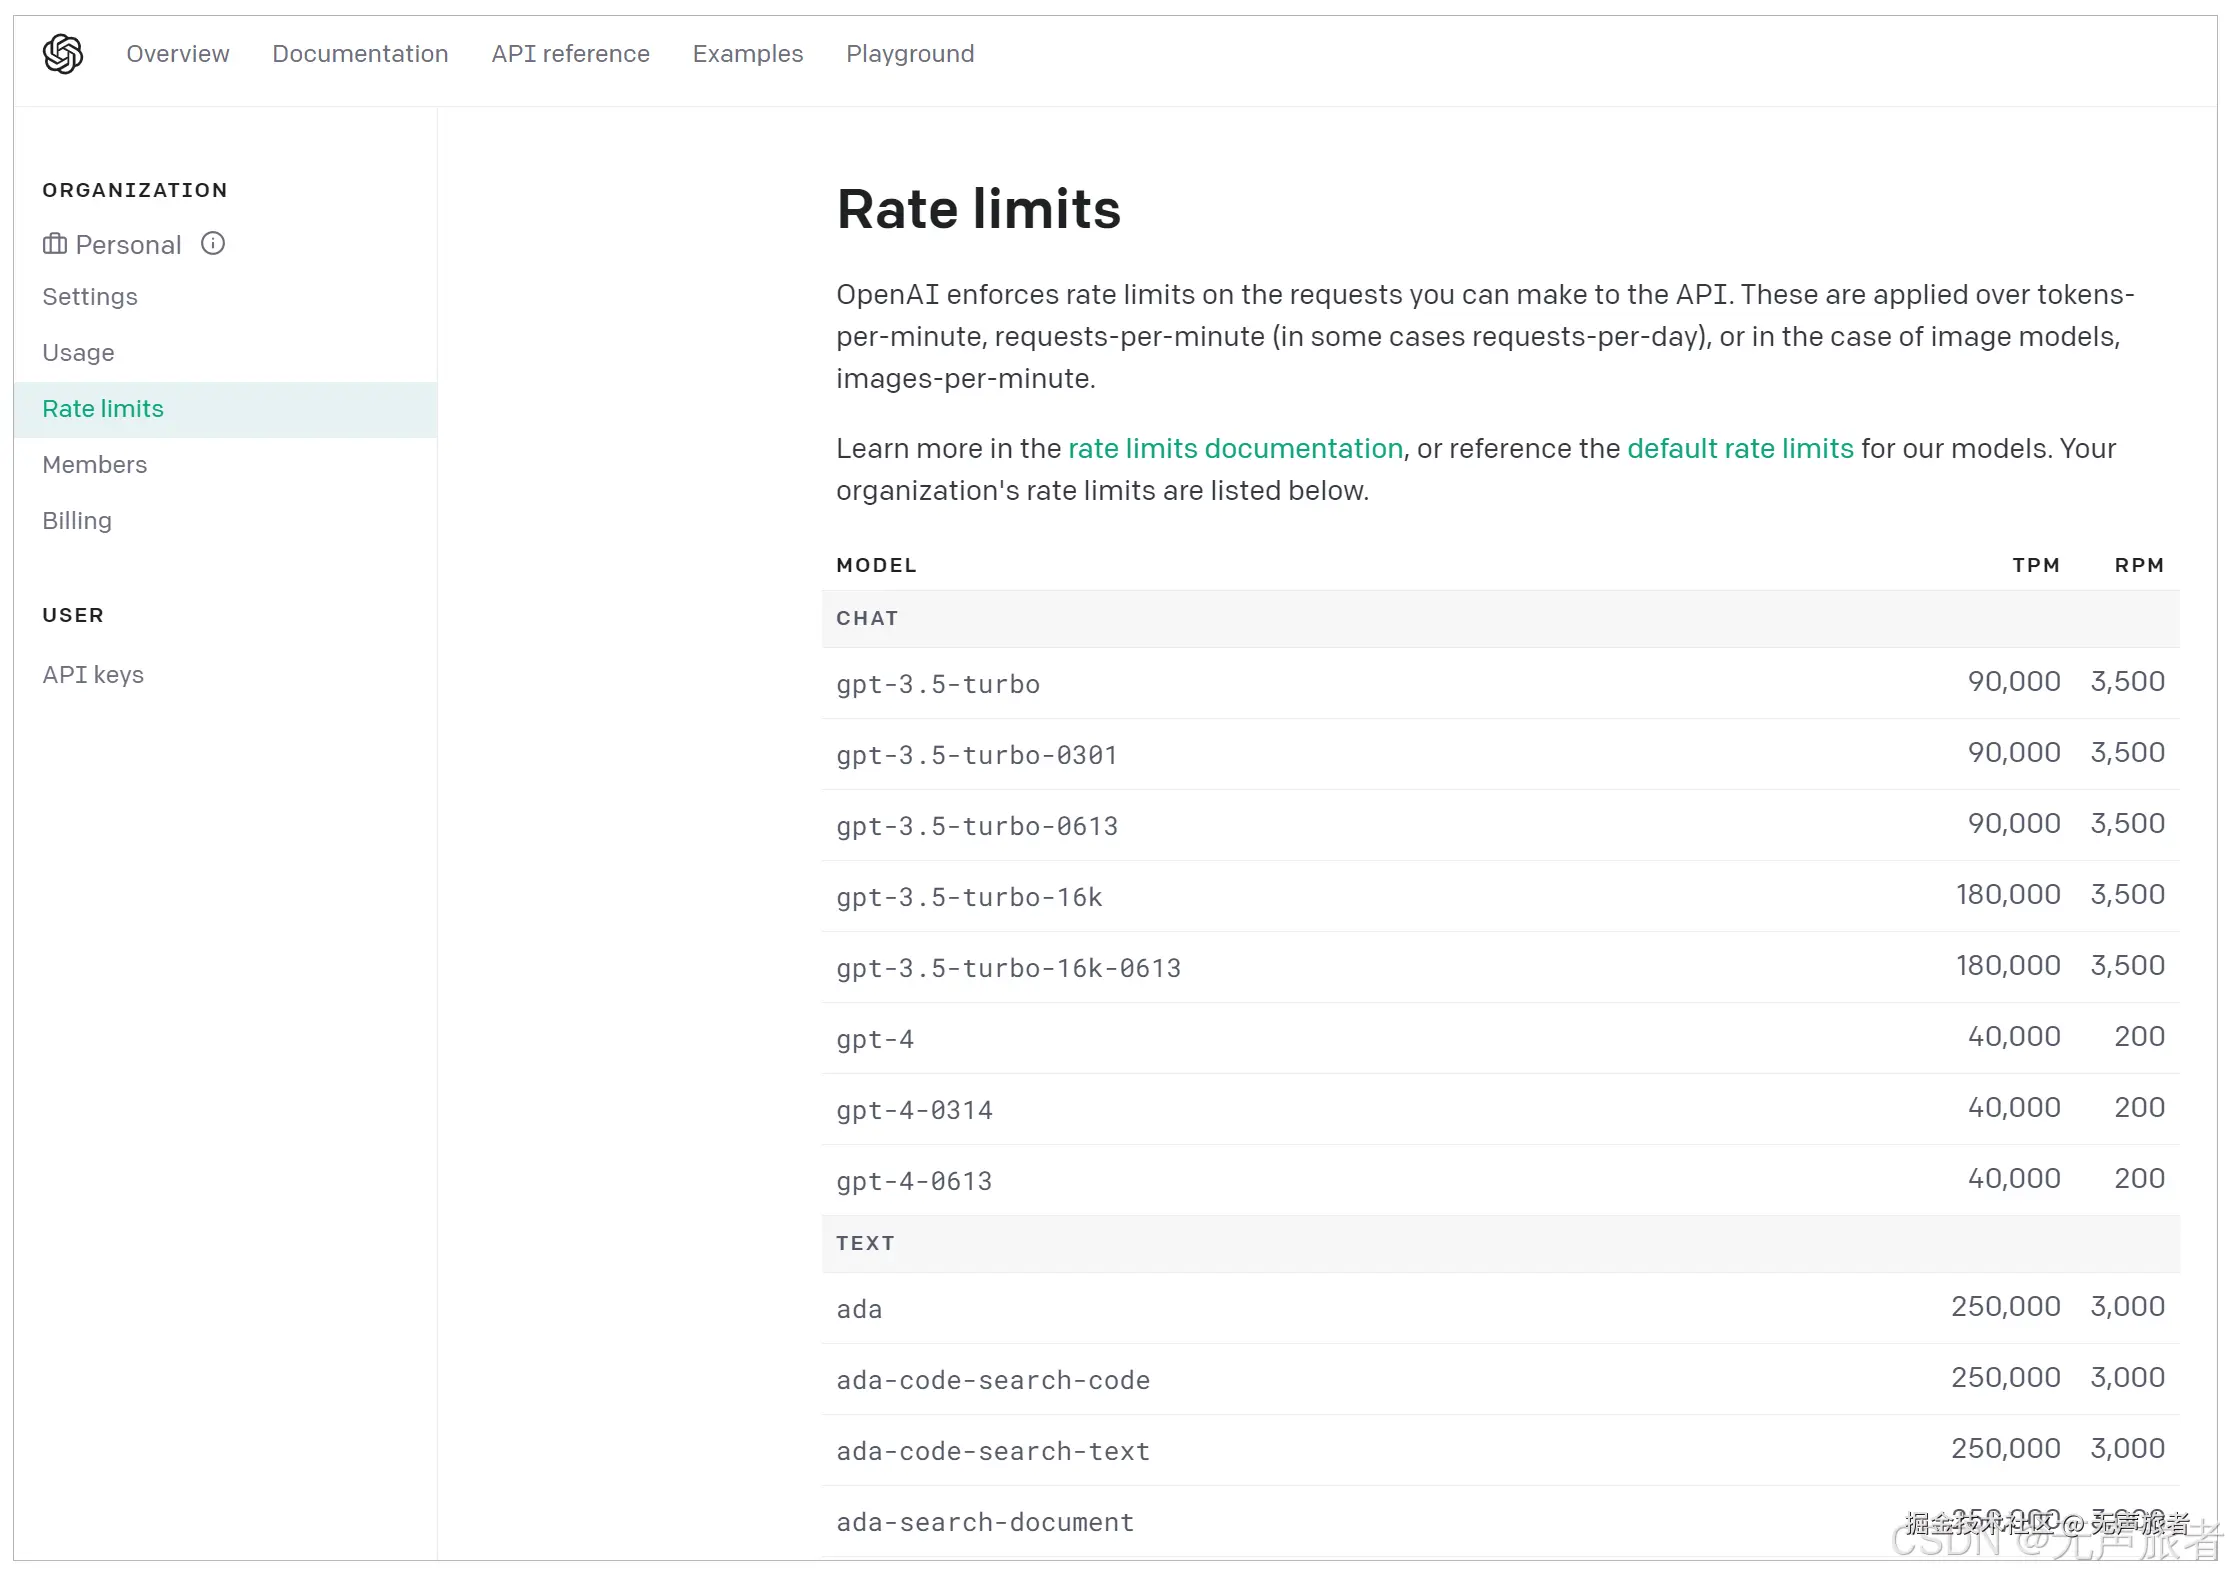Open the Examples navigation item
This screenshot has width=2229, height=1576.
(747, 54)
